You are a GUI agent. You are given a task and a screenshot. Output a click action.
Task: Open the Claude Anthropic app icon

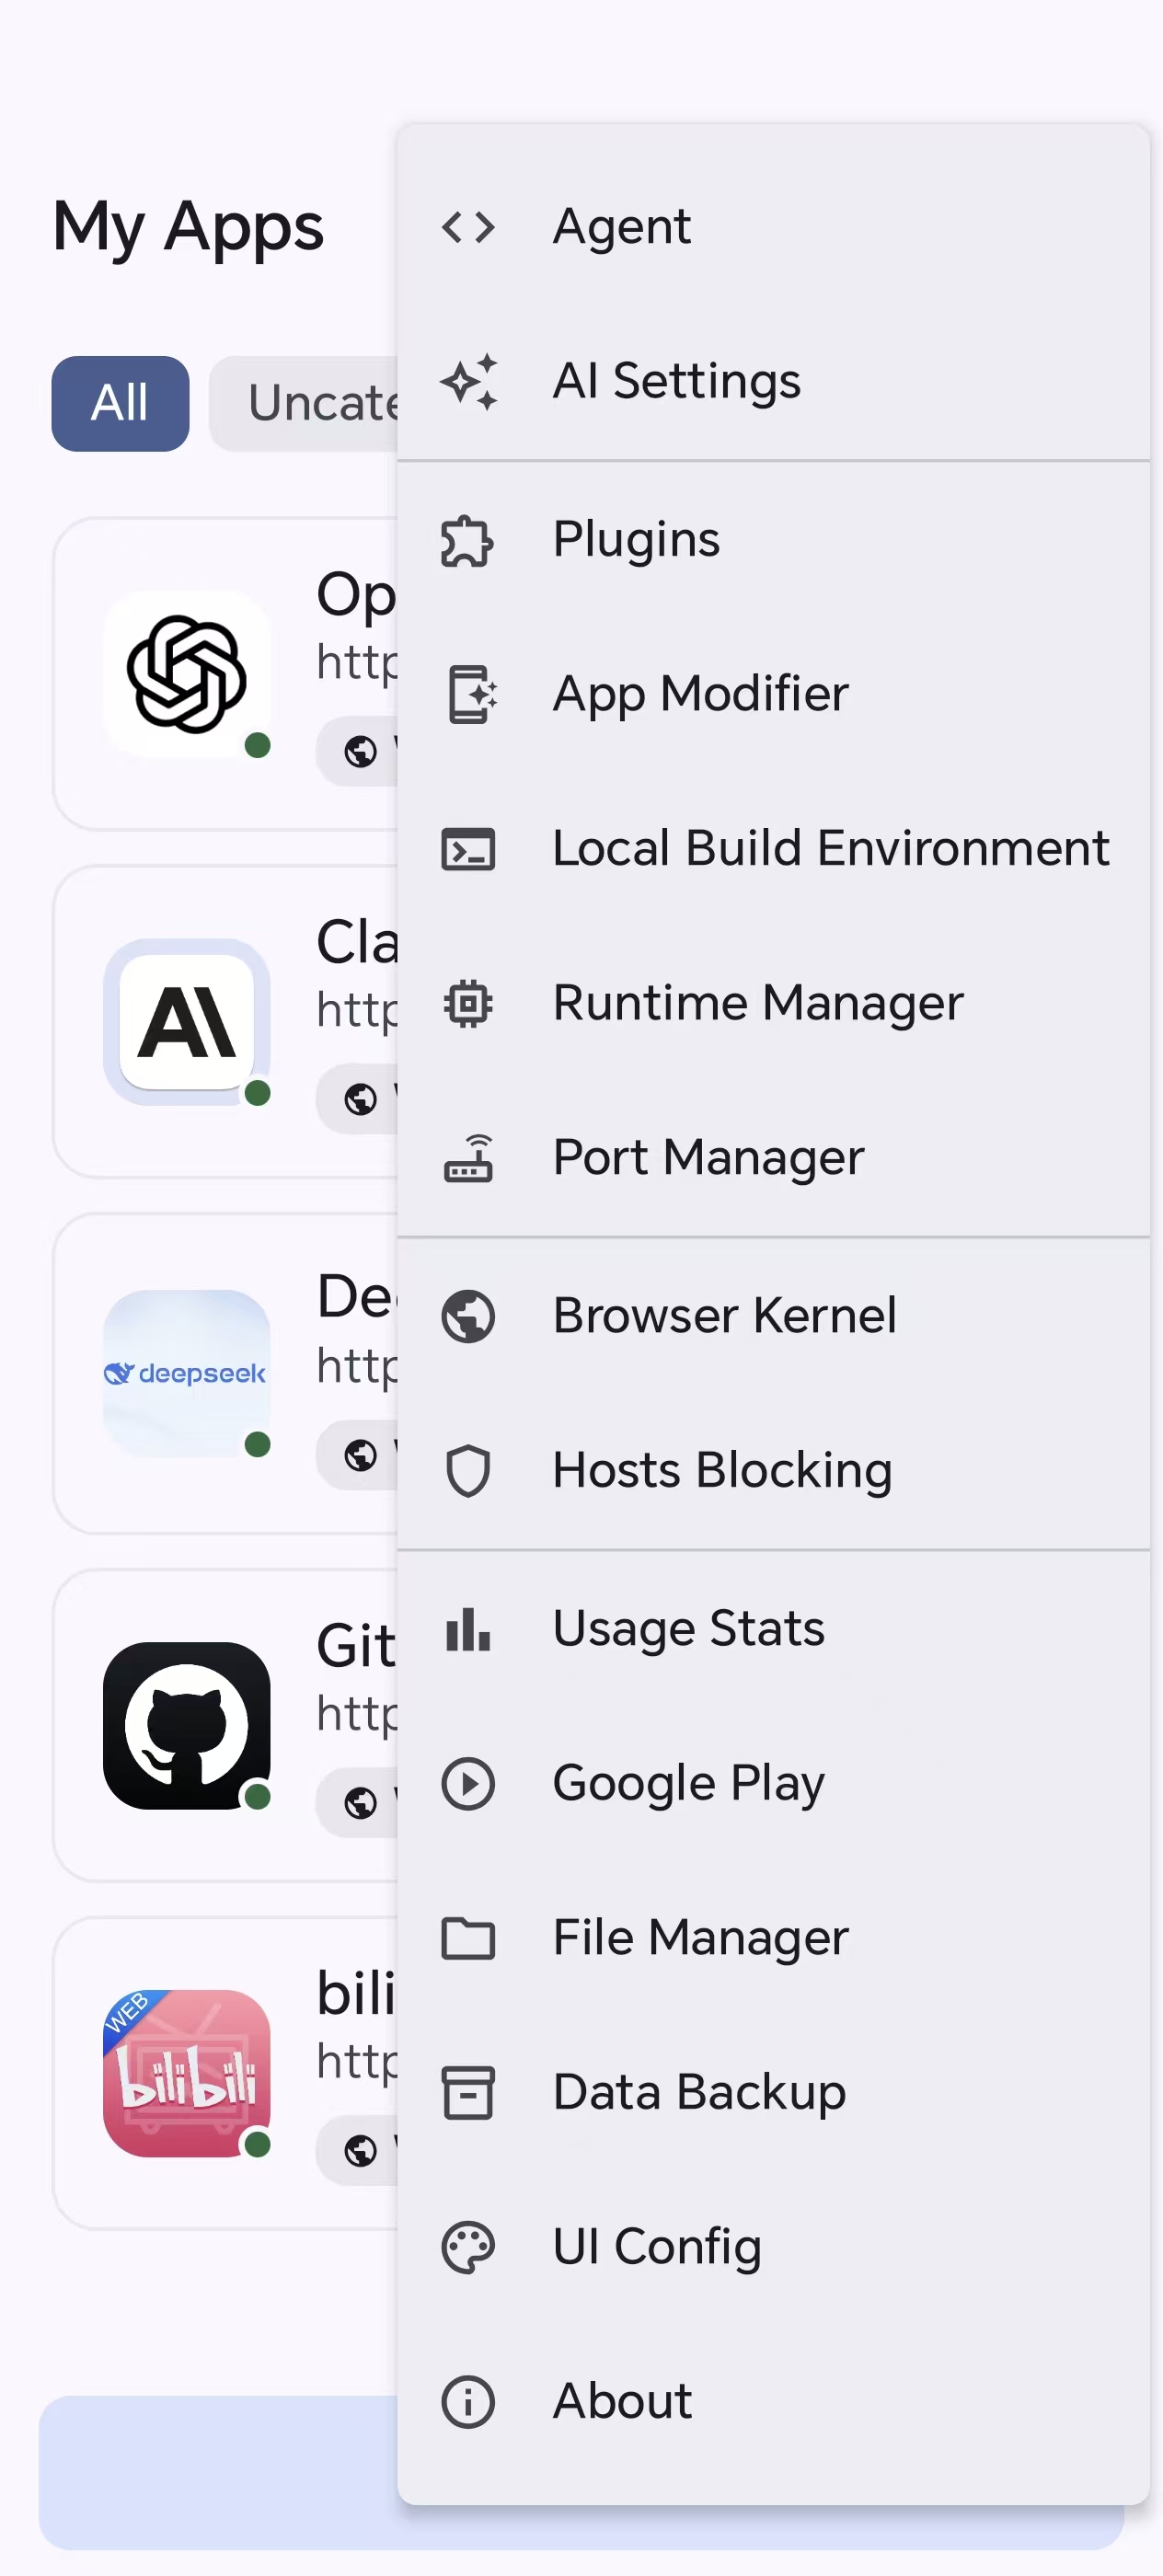point(187,1022)
